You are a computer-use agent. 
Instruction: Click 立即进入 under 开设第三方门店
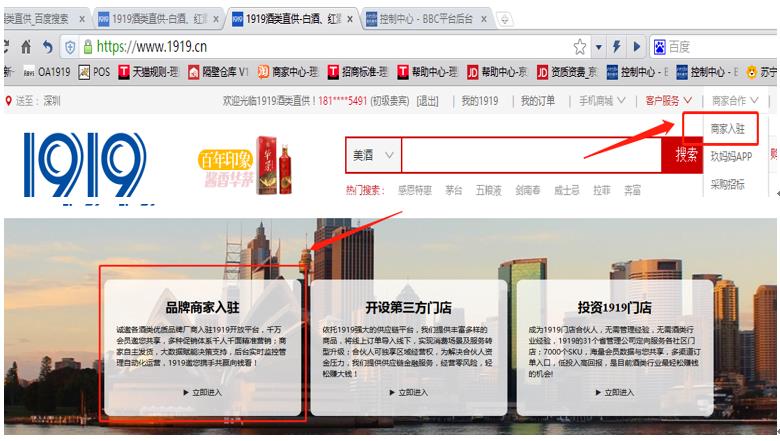pos(408,393)
